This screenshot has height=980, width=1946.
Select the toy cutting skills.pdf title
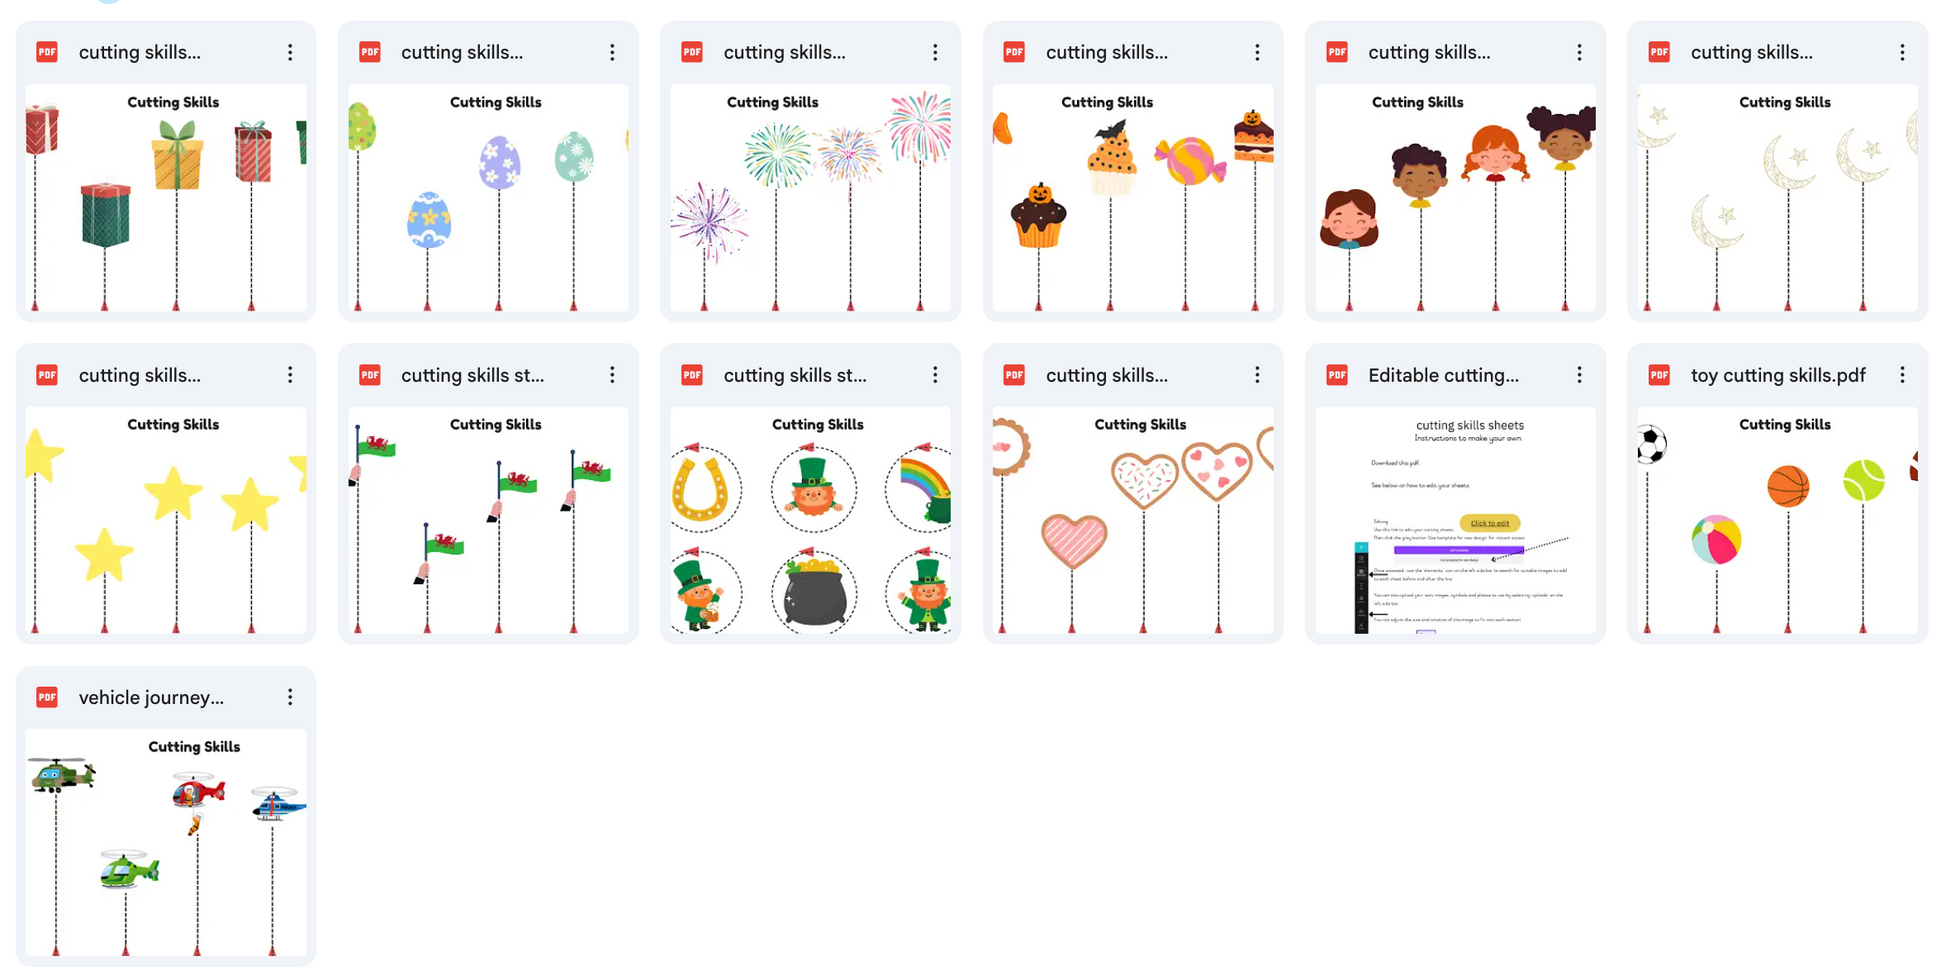[x=1778, y=375]
